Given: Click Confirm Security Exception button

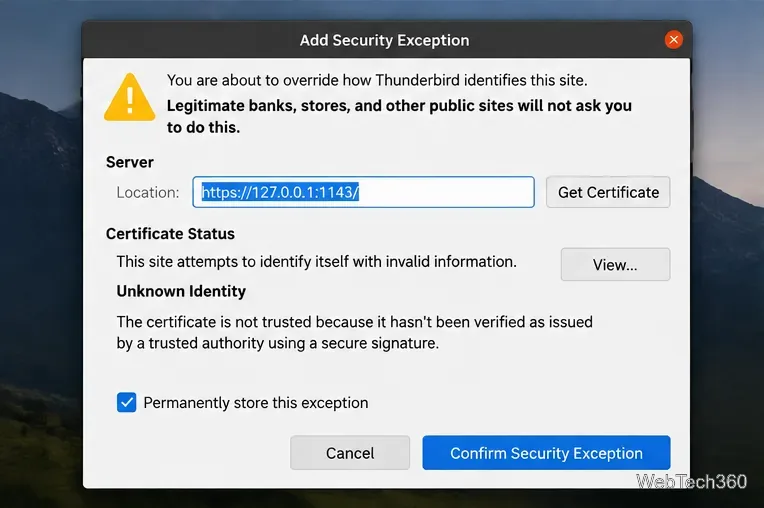Looking at the screenshot, I should pyautogui.click(x=546, y=452).
